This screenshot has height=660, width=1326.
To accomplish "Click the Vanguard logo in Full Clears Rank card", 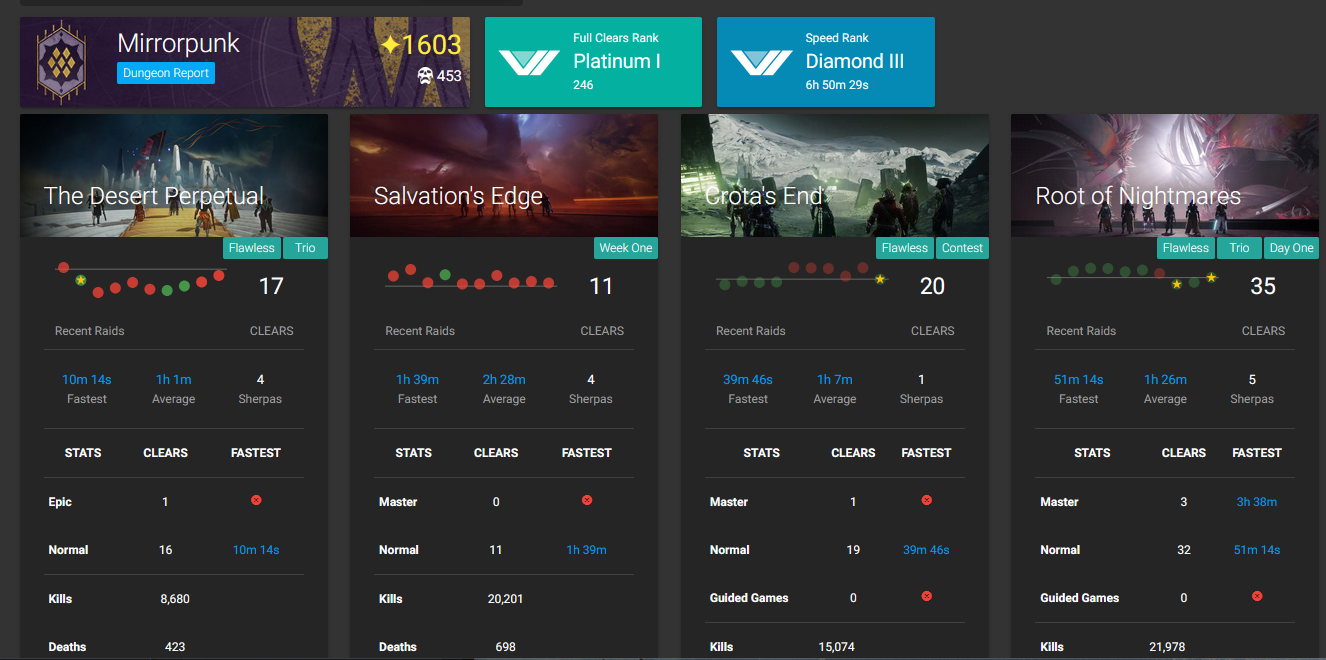I will [x=529, y=62].
